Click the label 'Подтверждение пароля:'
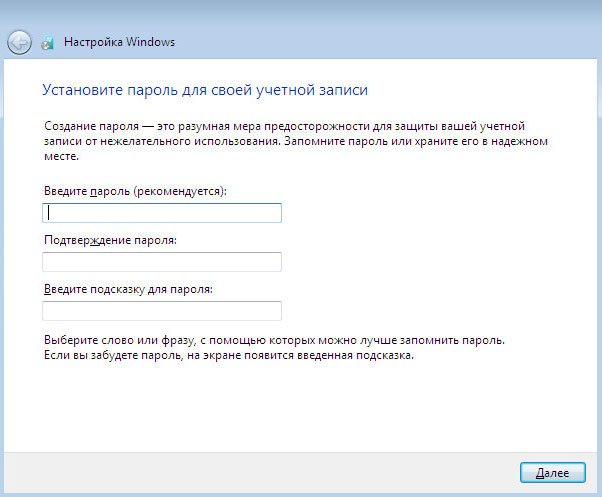602x497 pixels. tap(110, 240)
